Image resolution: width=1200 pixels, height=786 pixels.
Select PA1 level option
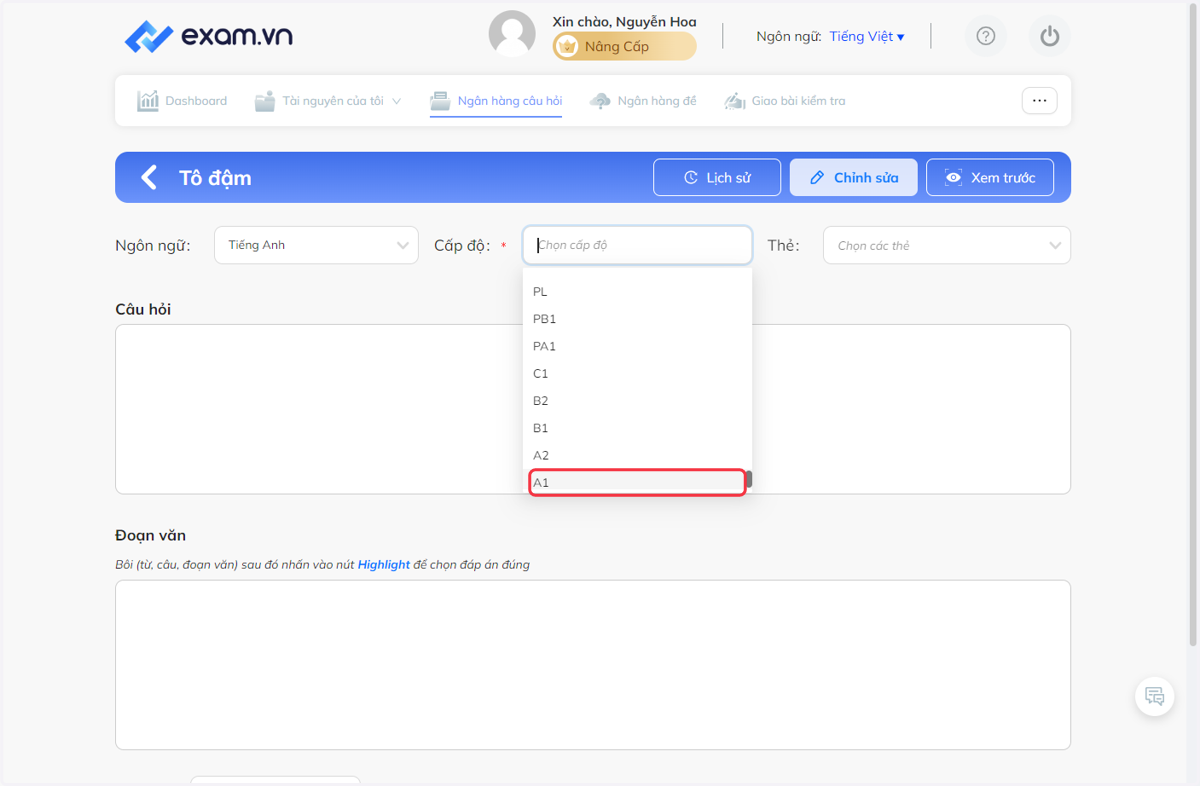tap(637, 346)
